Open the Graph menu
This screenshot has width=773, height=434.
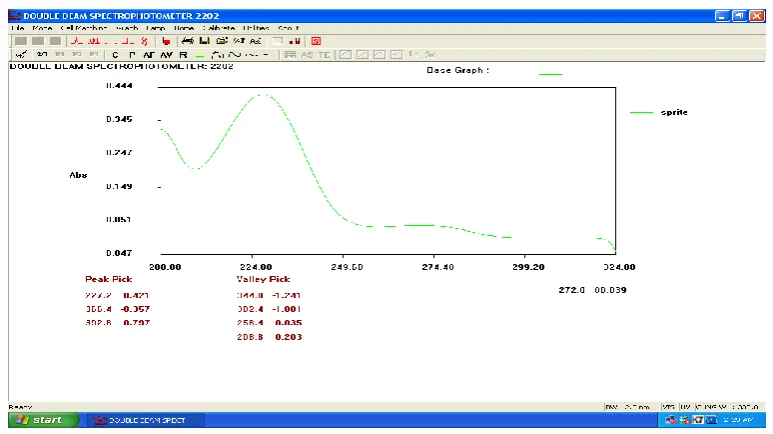pyautogui.click(x=127, y=28)
